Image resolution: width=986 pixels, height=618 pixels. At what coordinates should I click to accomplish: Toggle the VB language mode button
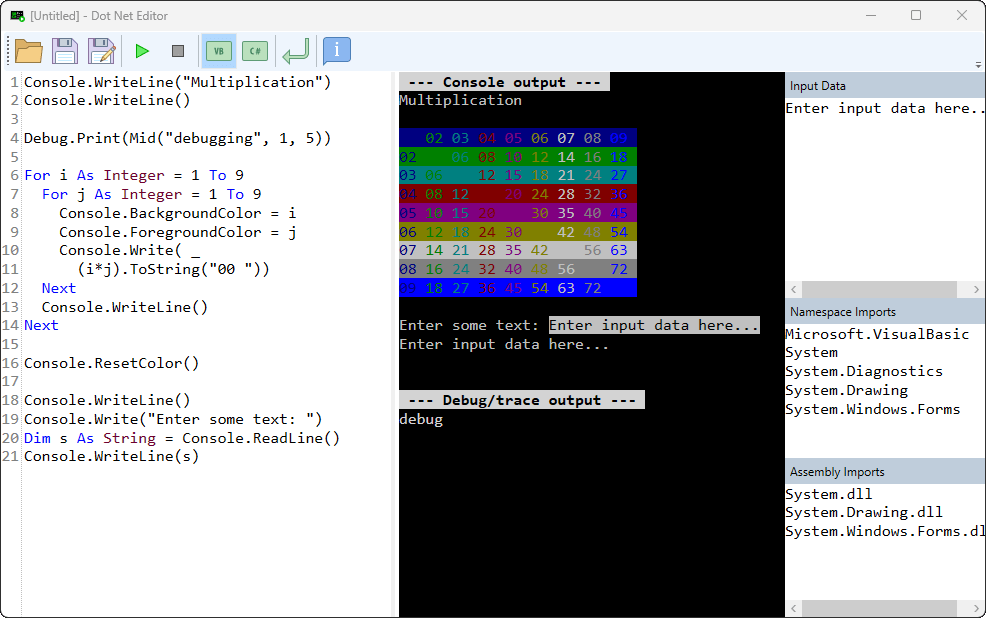219,51
